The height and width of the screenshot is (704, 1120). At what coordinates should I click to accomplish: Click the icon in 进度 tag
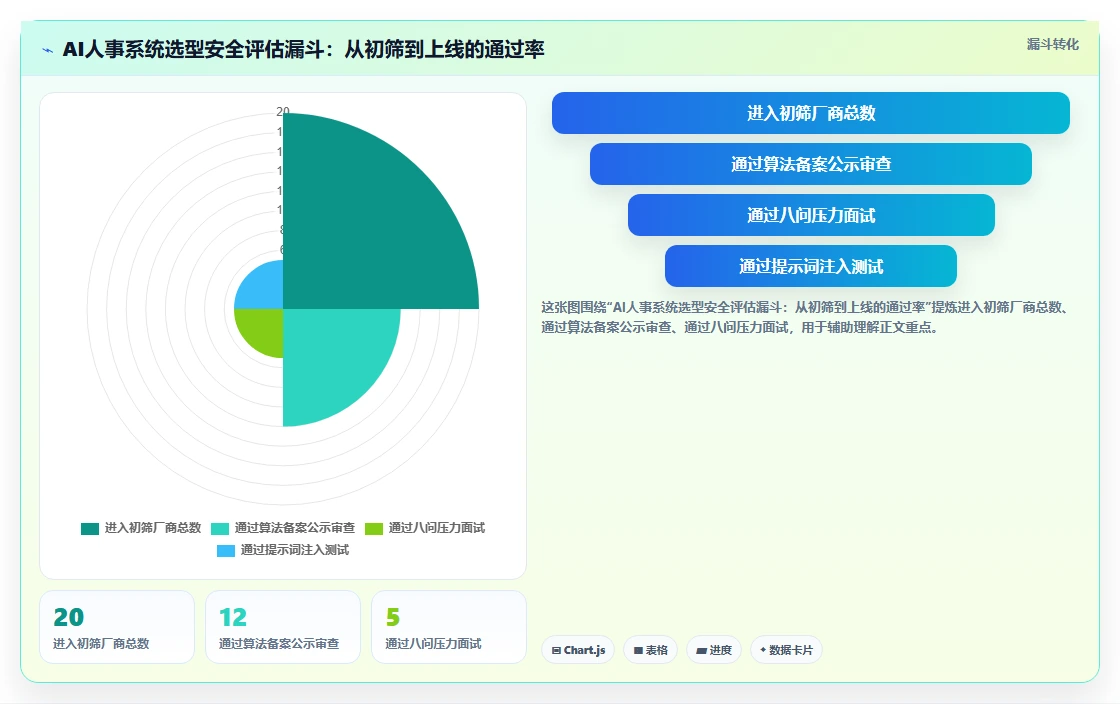[x=701, y=650]
